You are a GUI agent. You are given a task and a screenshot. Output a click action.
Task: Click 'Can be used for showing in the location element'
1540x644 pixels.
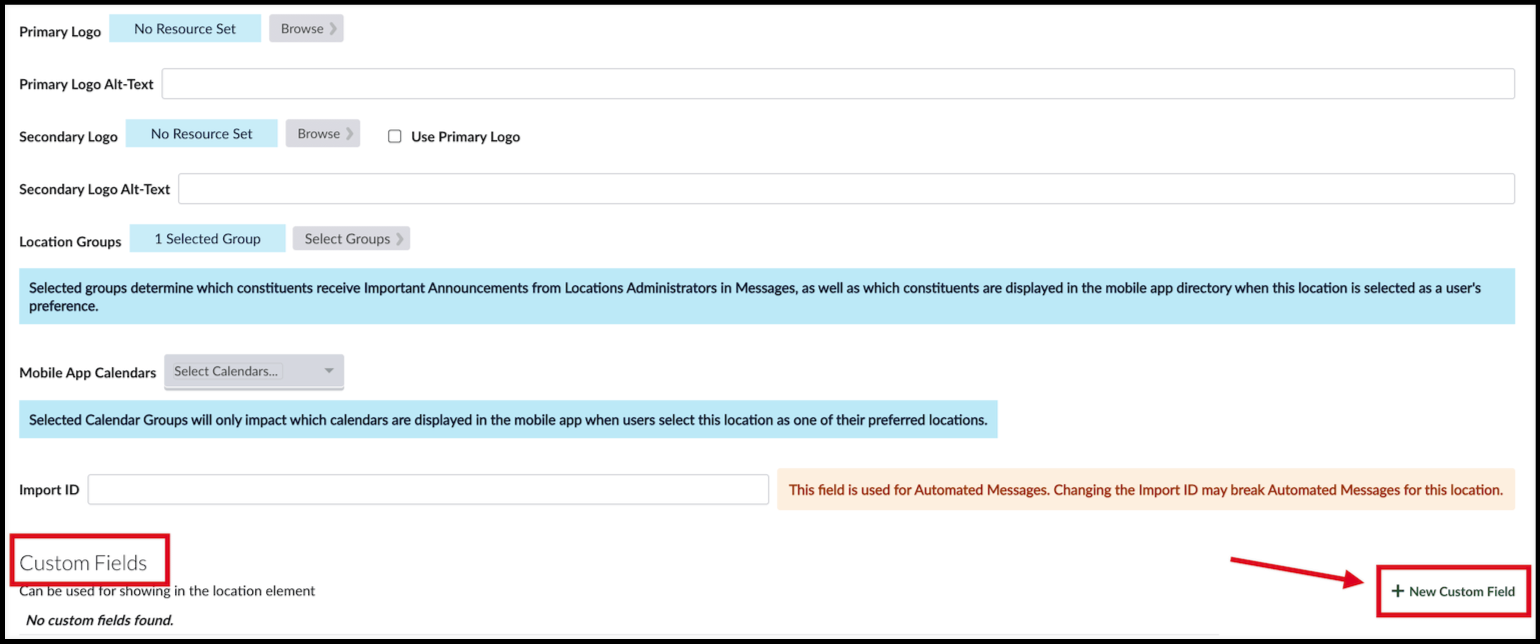click(167, 591)
